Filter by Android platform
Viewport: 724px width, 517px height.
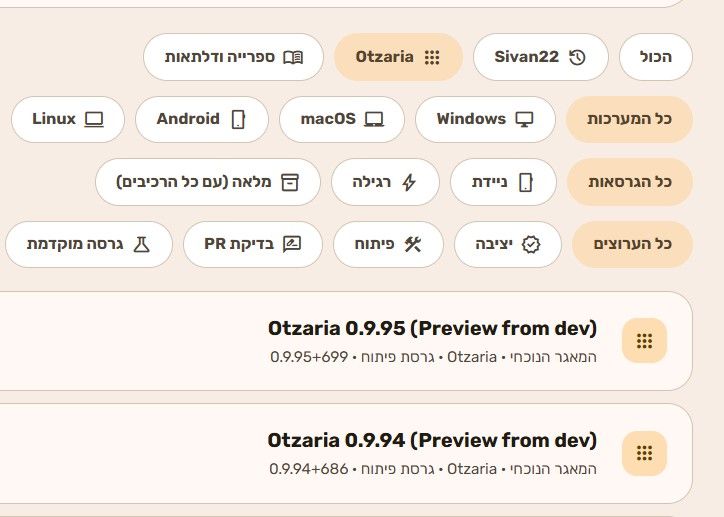[x=202, y=119]
